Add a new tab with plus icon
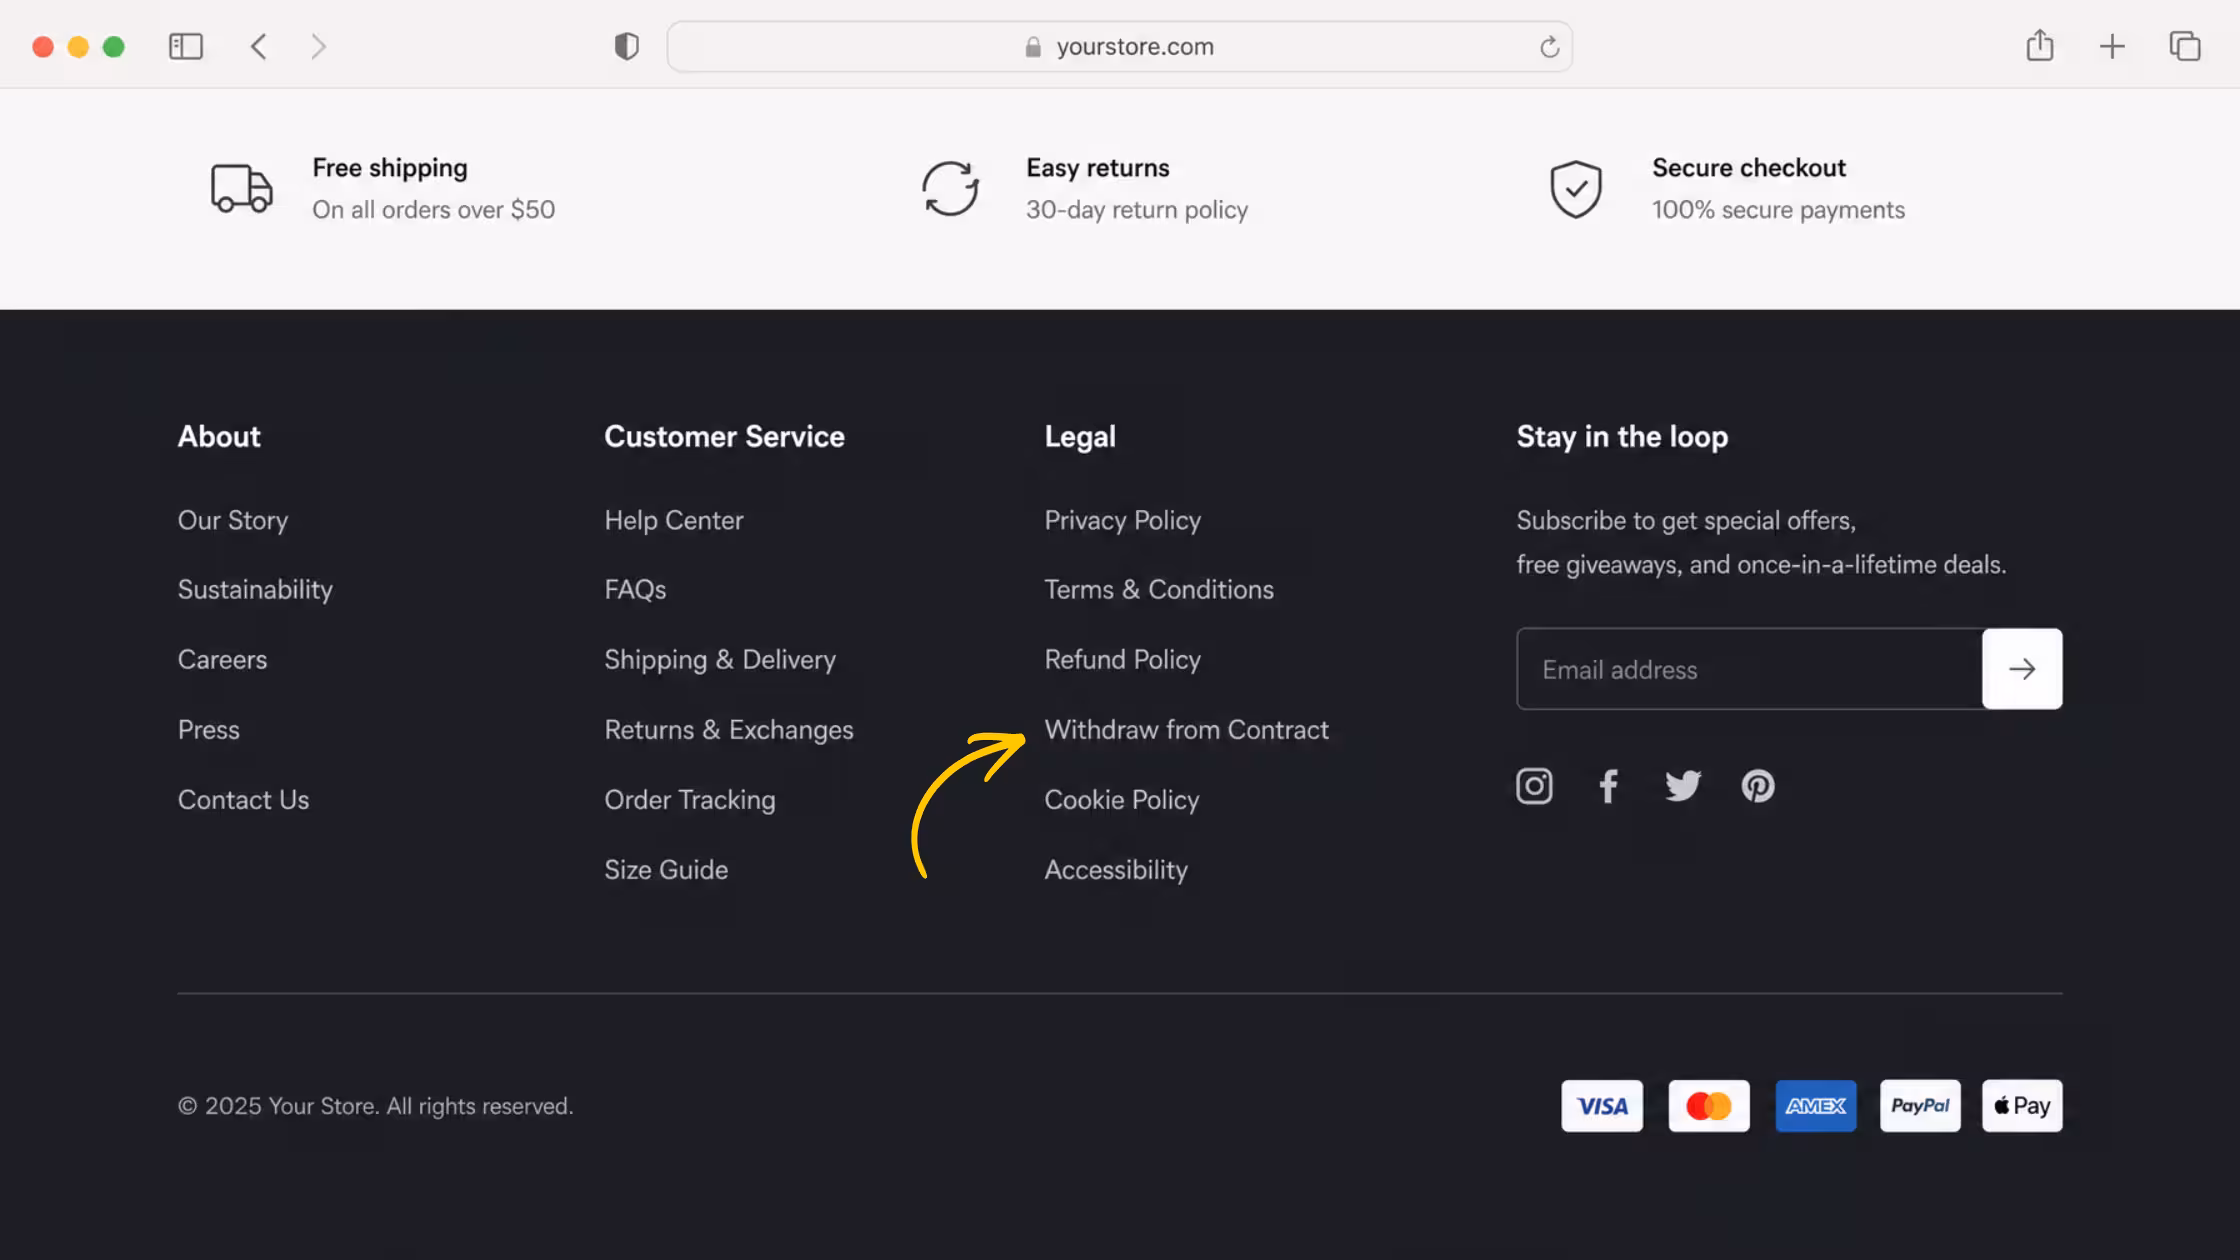2240x1260 pixels. tap(2112, 46)
